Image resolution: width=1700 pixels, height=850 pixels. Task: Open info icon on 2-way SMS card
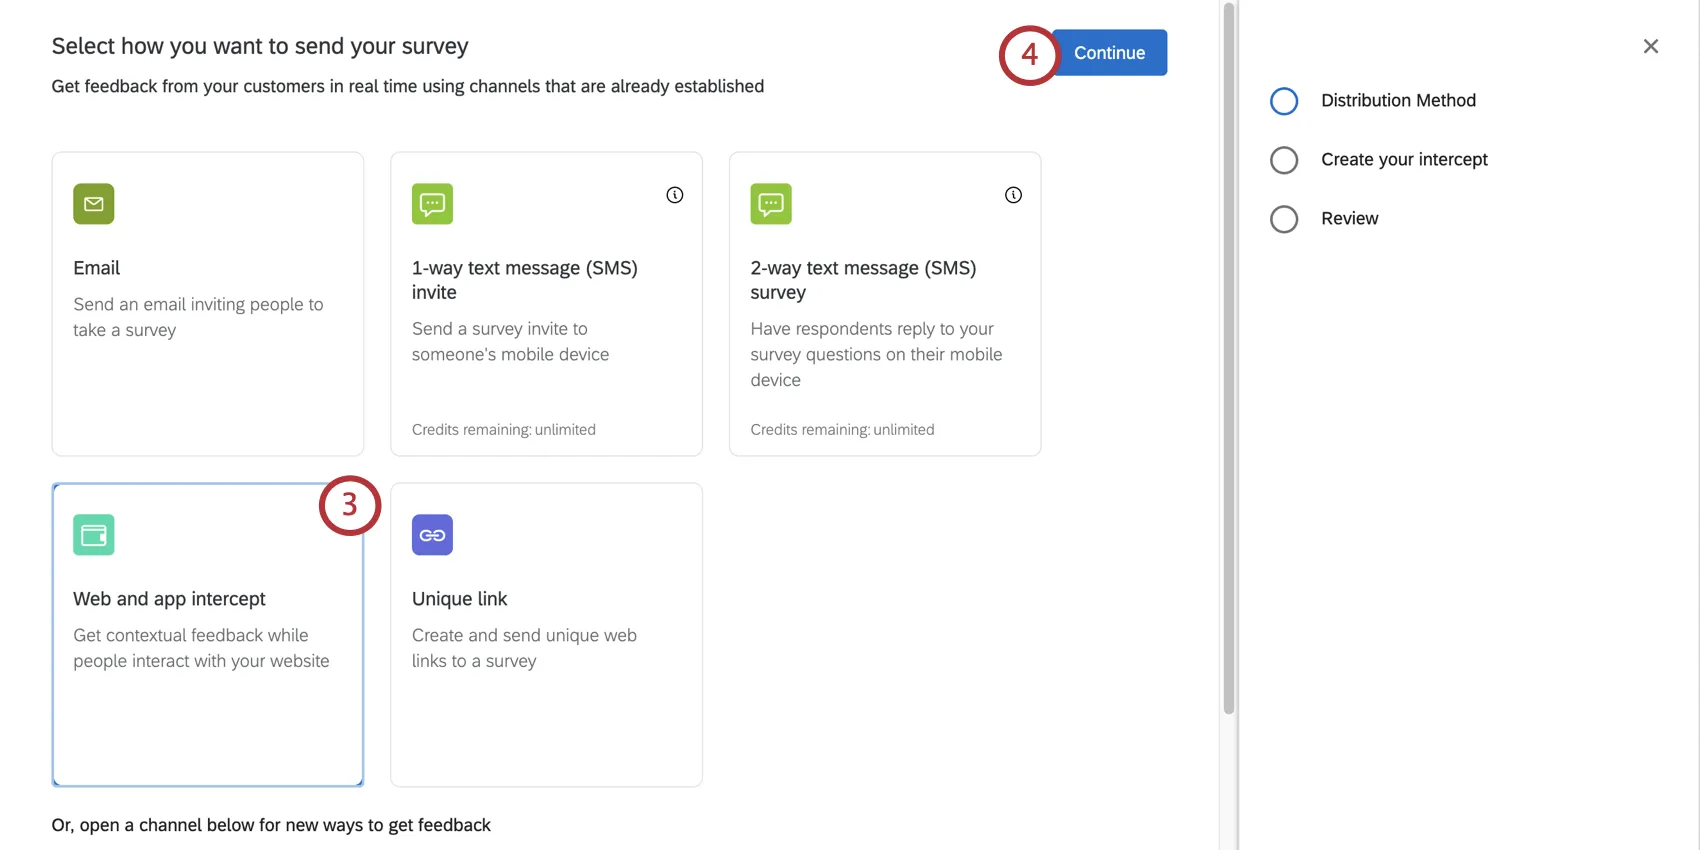1013,195
